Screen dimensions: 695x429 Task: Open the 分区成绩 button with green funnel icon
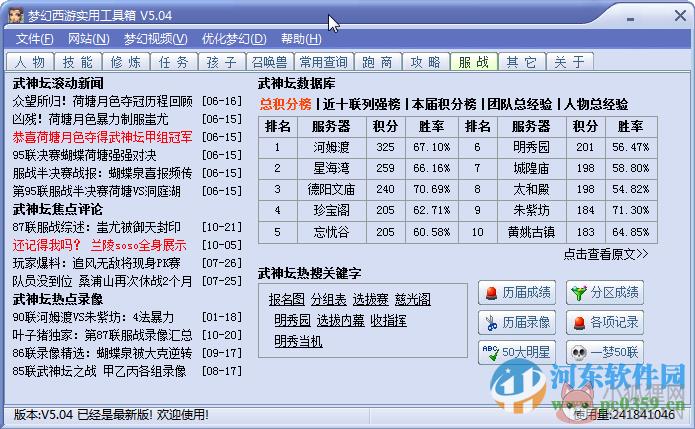click(605, 293)
